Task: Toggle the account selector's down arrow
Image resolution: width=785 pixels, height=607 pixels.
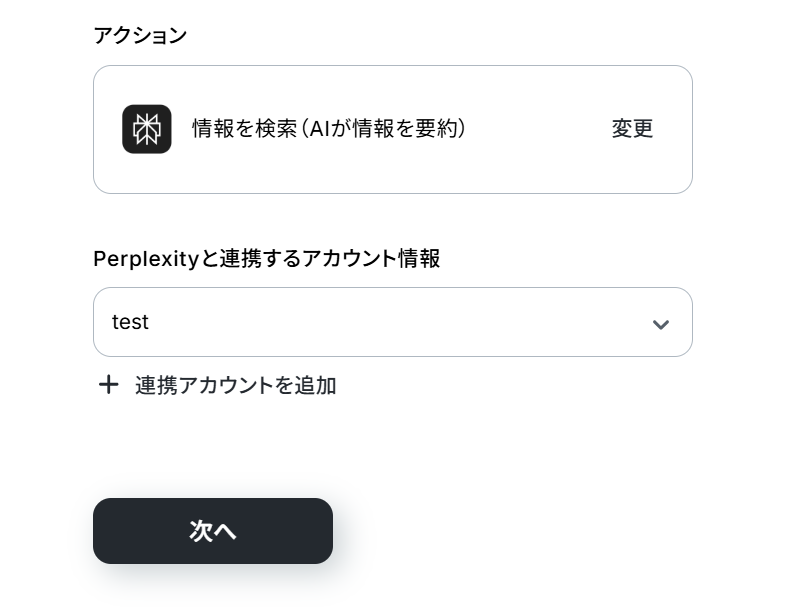Action: tap(660, 324)
